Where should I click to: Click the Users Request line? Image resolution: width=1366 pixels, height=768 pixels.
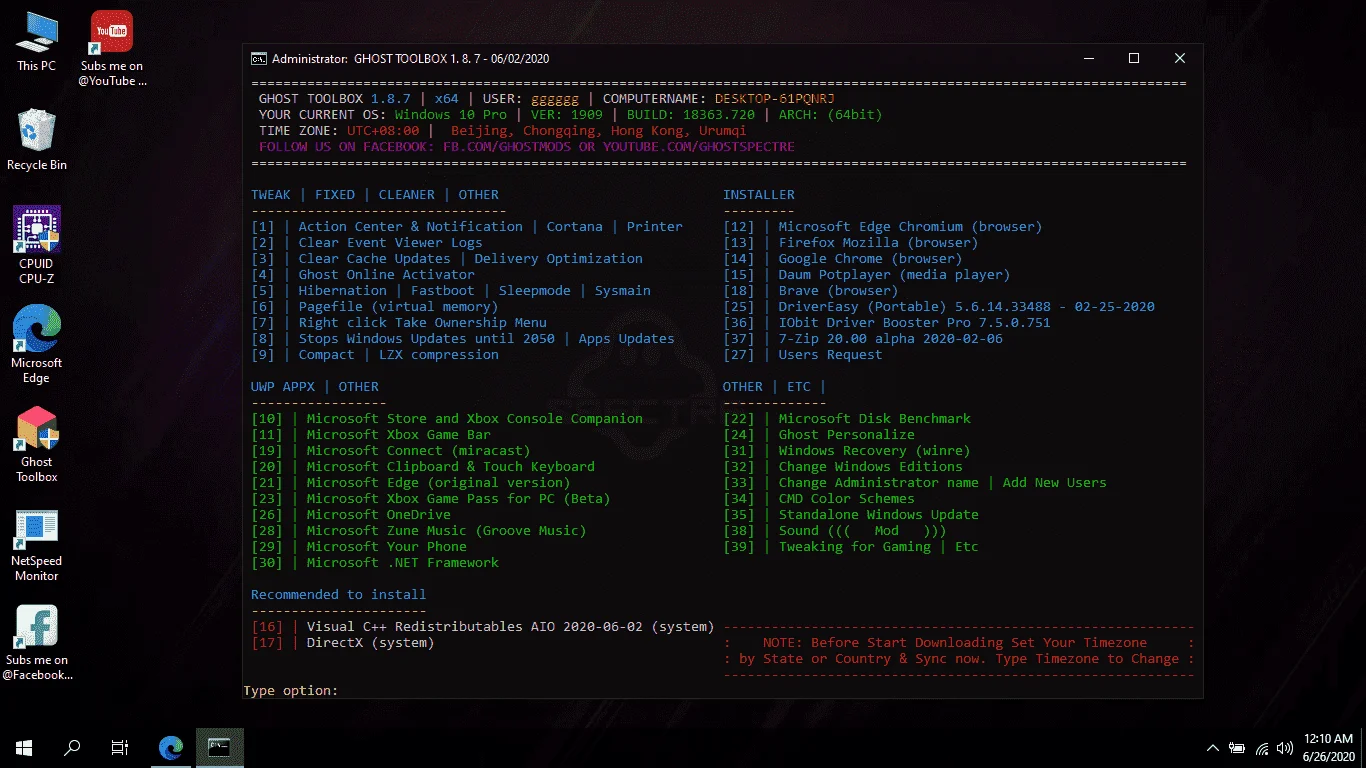coord(803,355)
